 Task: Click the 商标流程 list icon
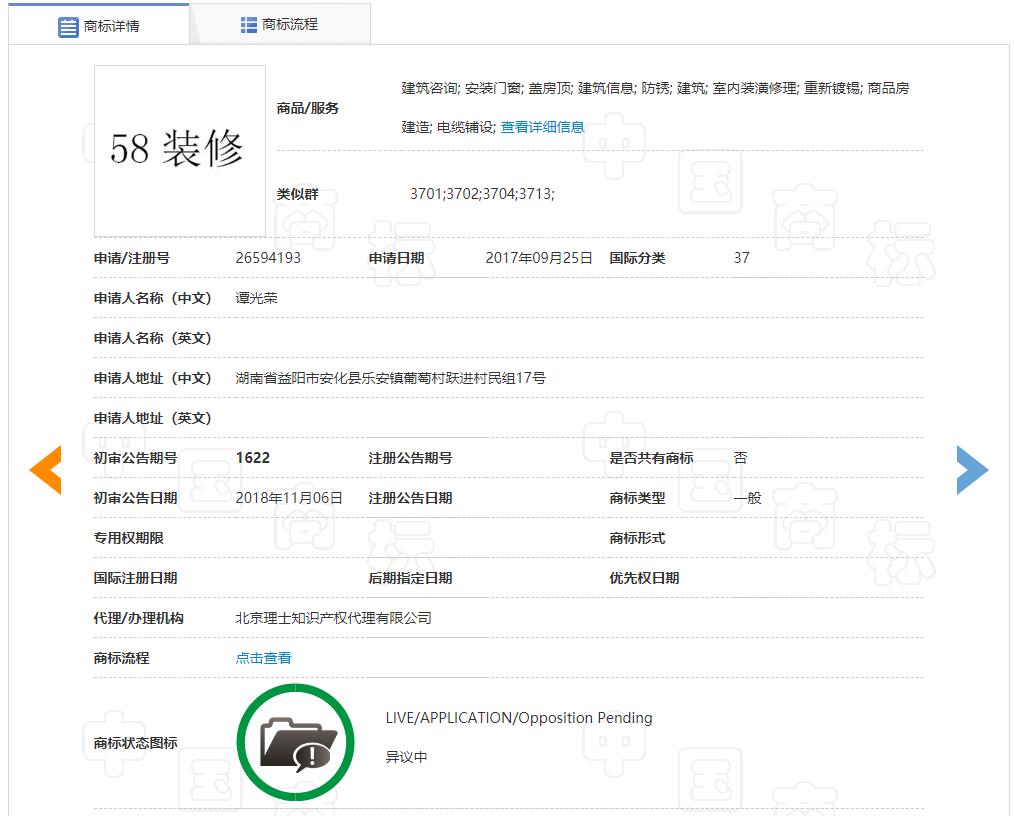pyautogui.click(x=249, y=25)
